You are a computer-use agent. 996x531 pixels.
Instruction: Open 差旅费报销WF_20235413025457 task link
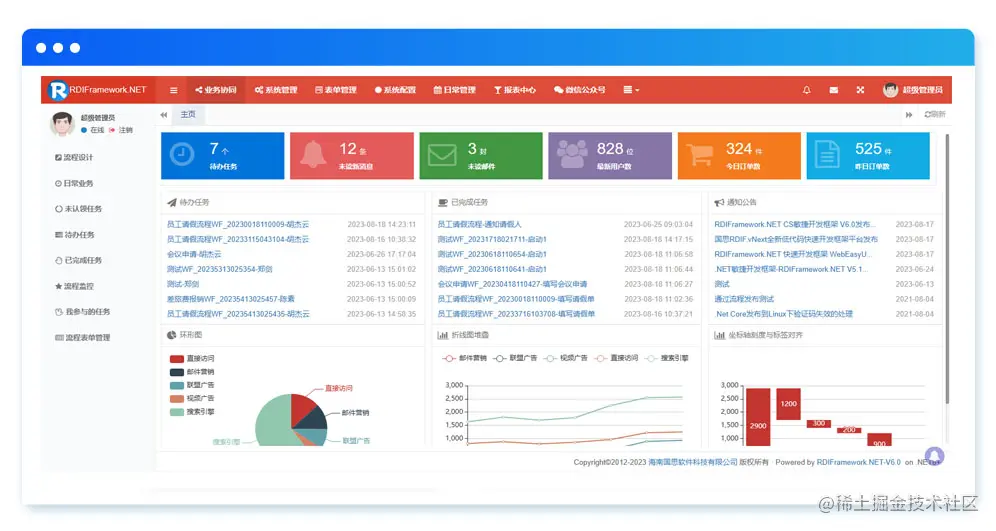tap(231, 299)
